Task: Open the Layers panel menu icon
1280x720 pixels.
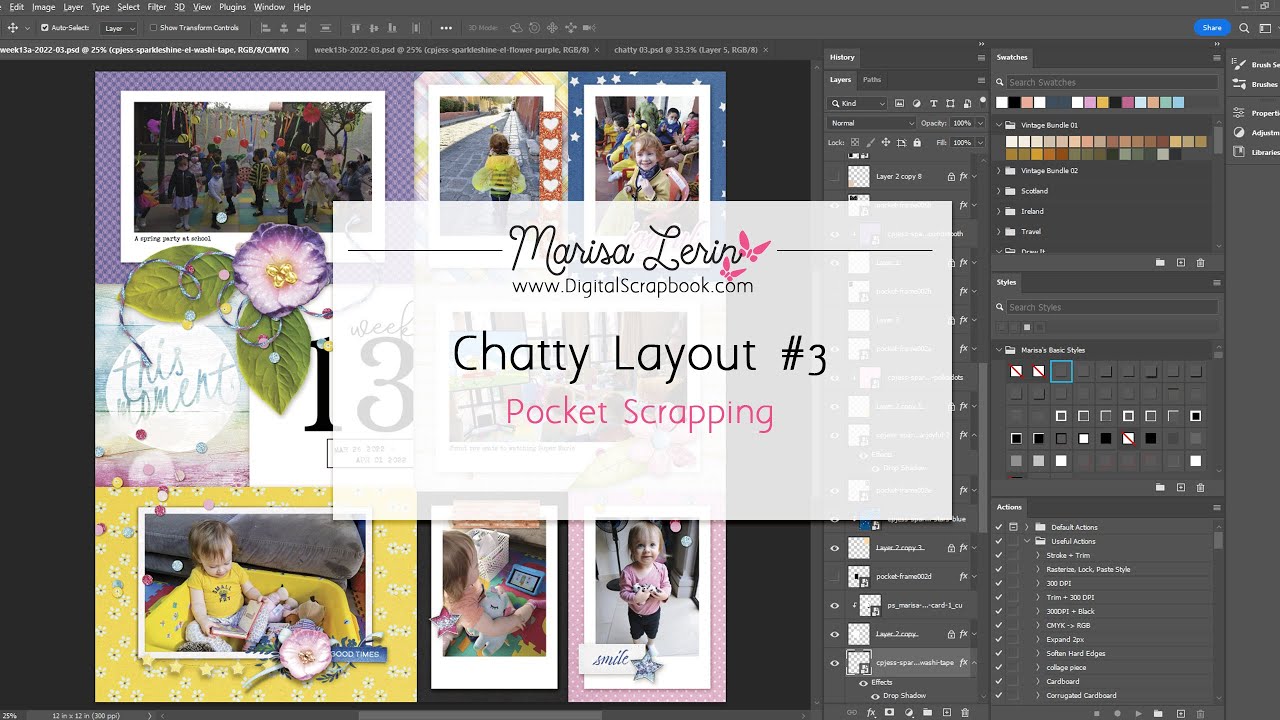Action: [x=981, y=80]
